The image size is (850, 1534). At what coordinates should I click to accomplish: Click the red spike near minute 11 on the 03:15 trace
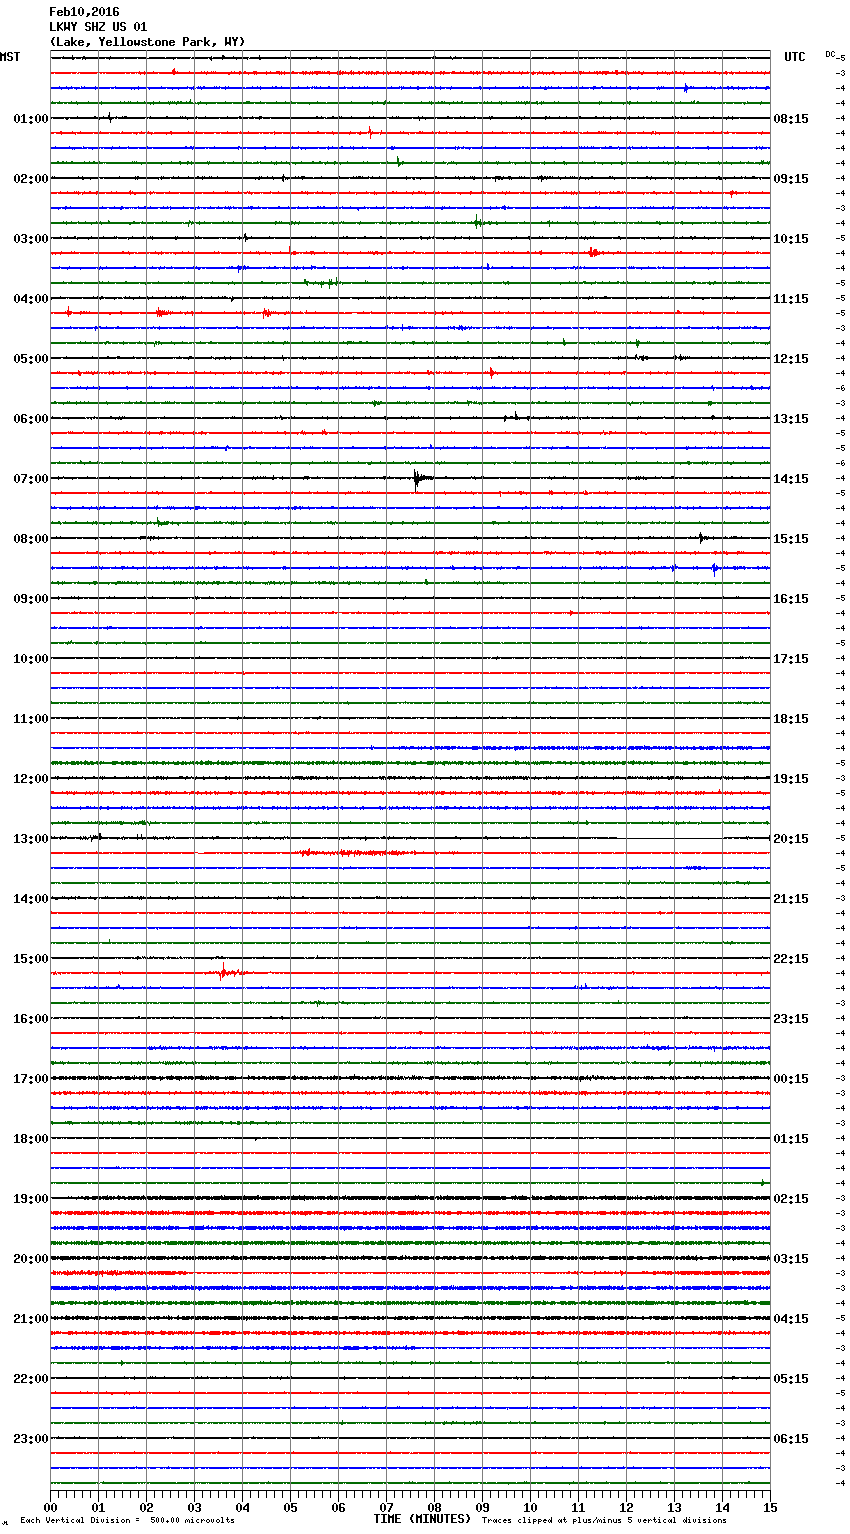[x=593, y=253]
